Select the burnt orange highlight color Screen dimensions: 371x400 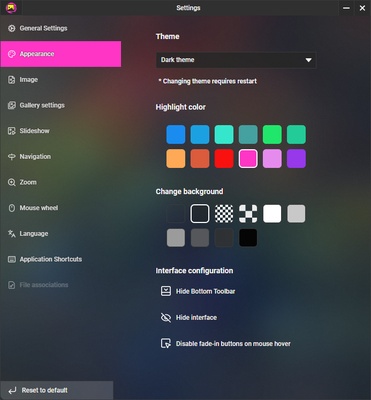tap(200, 158)
